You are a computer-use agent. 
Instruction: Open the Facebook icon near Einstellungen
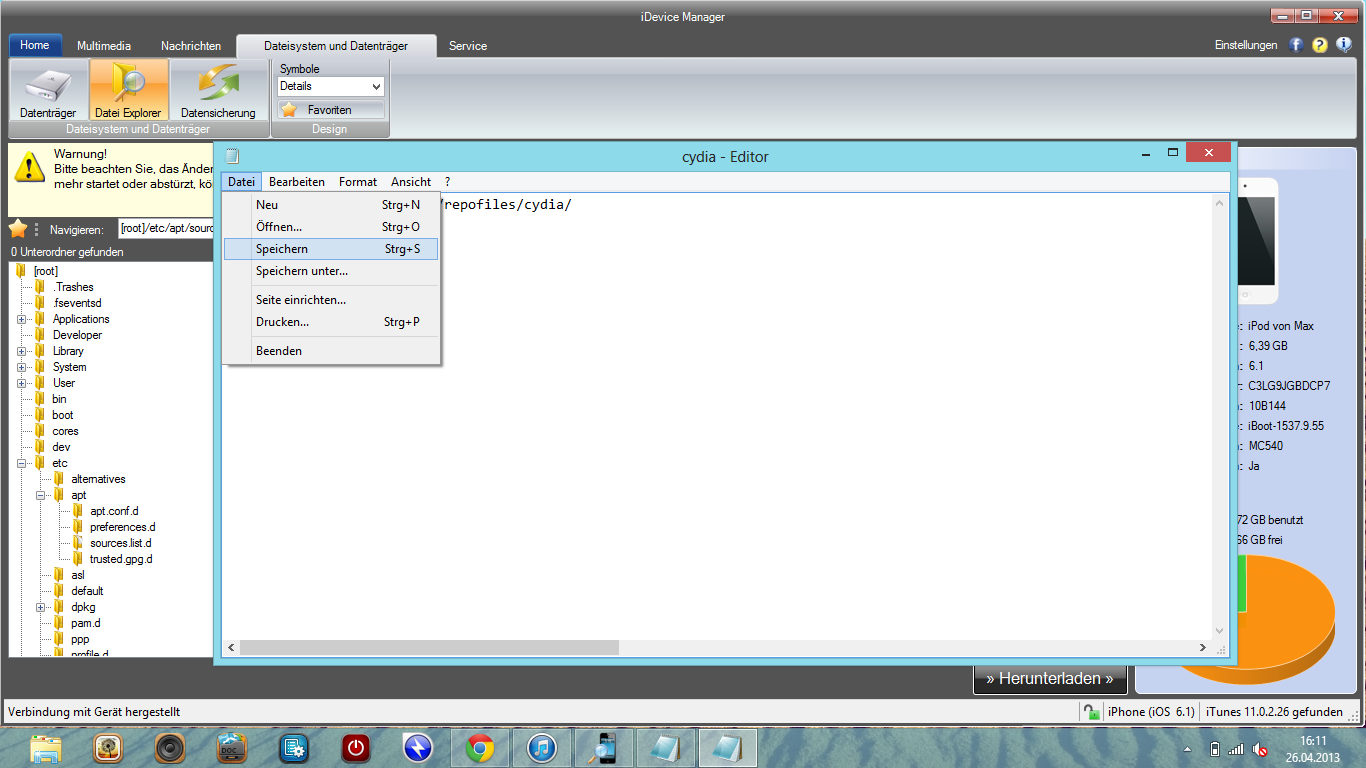coord(1297,45)
